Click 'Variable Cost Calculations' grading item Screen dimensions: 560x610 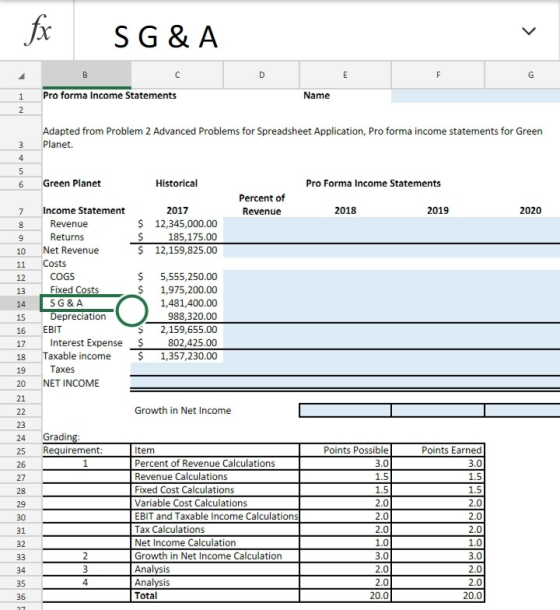tap(191, 503)
